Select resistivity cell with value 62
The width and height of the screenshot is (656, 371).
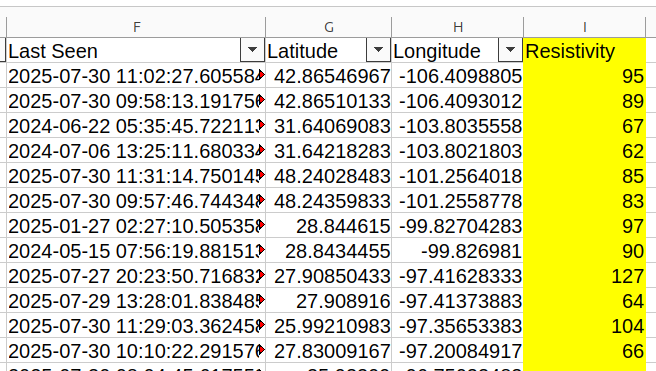(584, 151)
